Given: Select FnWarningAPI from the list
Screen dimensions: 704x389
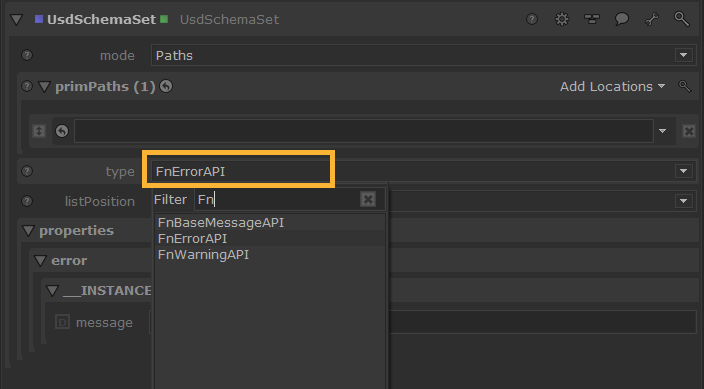Looking at the screenshot, I should point(203,255).
